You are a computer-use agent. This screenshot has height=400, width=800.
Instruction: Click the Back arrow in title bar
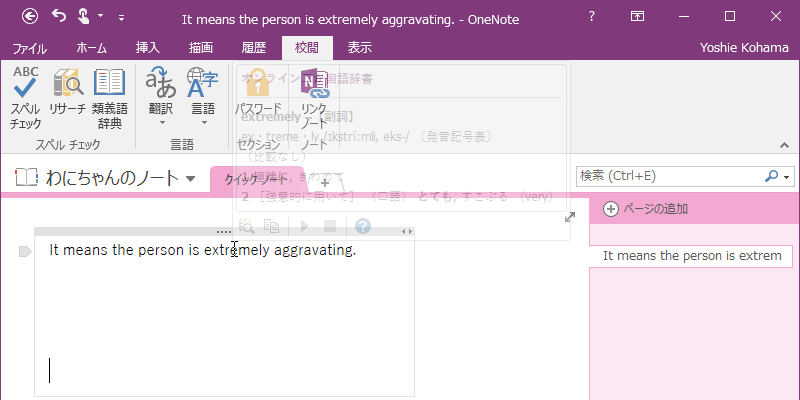click(30, 17)
